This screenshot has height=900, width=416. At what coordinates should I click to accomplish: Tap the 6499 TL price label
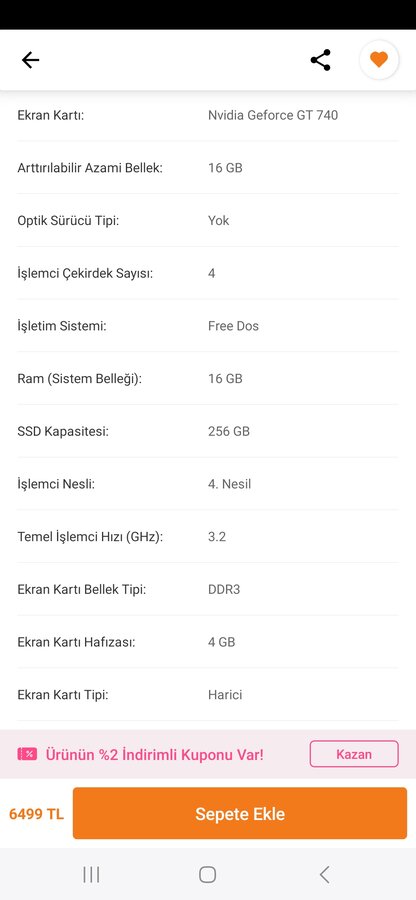(37, 813)
